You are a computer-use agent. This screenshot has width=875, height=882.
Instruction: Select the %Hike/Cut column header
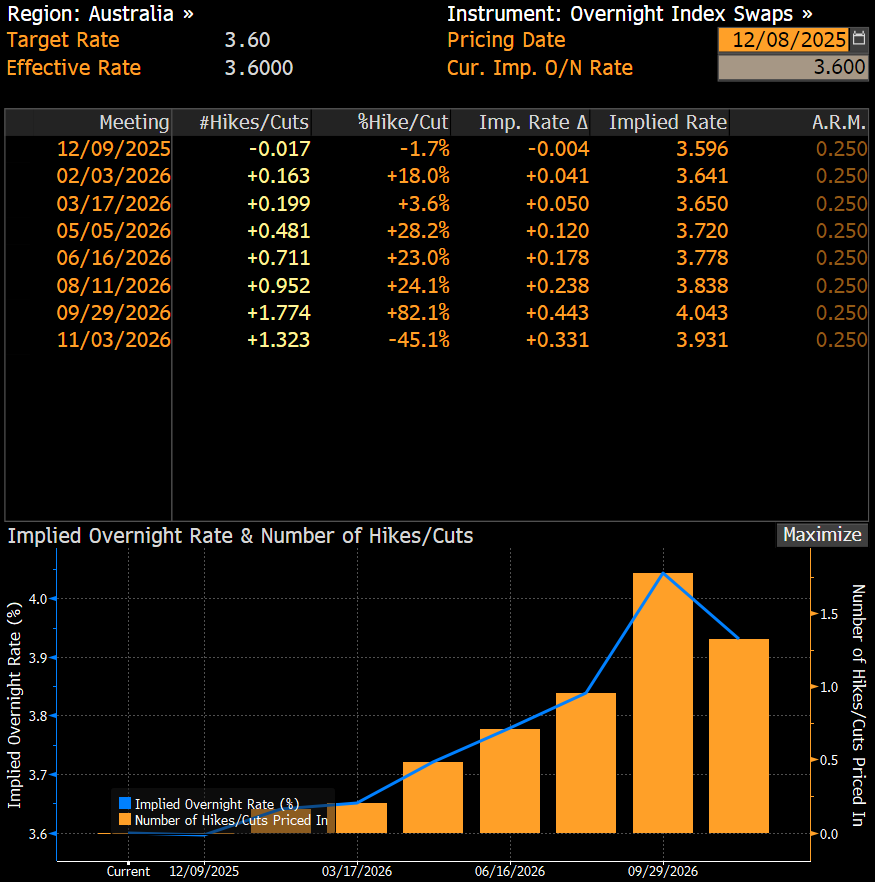click(x=403, y=122)
